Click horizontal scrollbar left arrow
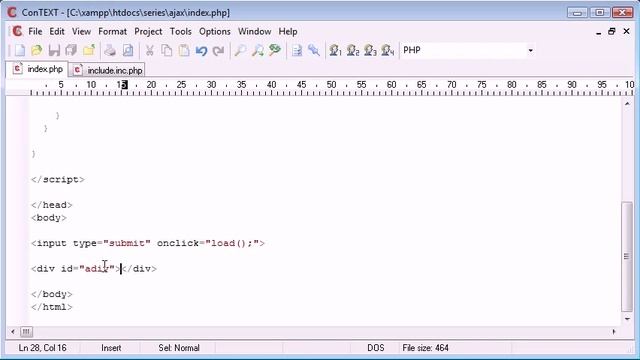This screenshot has width=640, height=360. 13,332
